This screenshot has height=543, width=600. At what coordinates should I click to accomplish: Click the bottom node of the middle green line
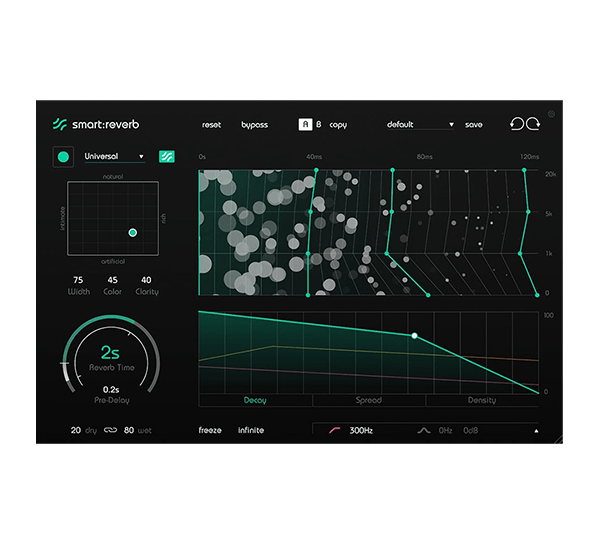coord(428,295)
